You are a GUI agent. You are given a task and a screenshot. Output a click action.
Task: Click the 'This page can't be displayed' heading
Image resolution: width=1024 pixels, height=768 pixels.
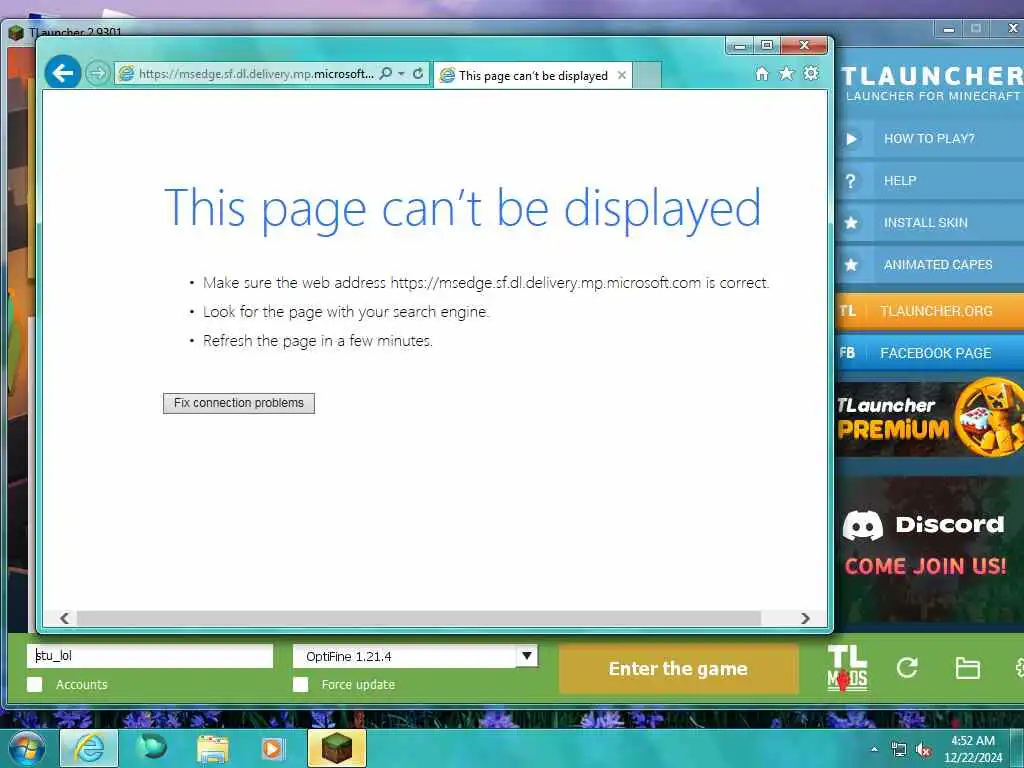pyautogui.click(x=462, y=208)
